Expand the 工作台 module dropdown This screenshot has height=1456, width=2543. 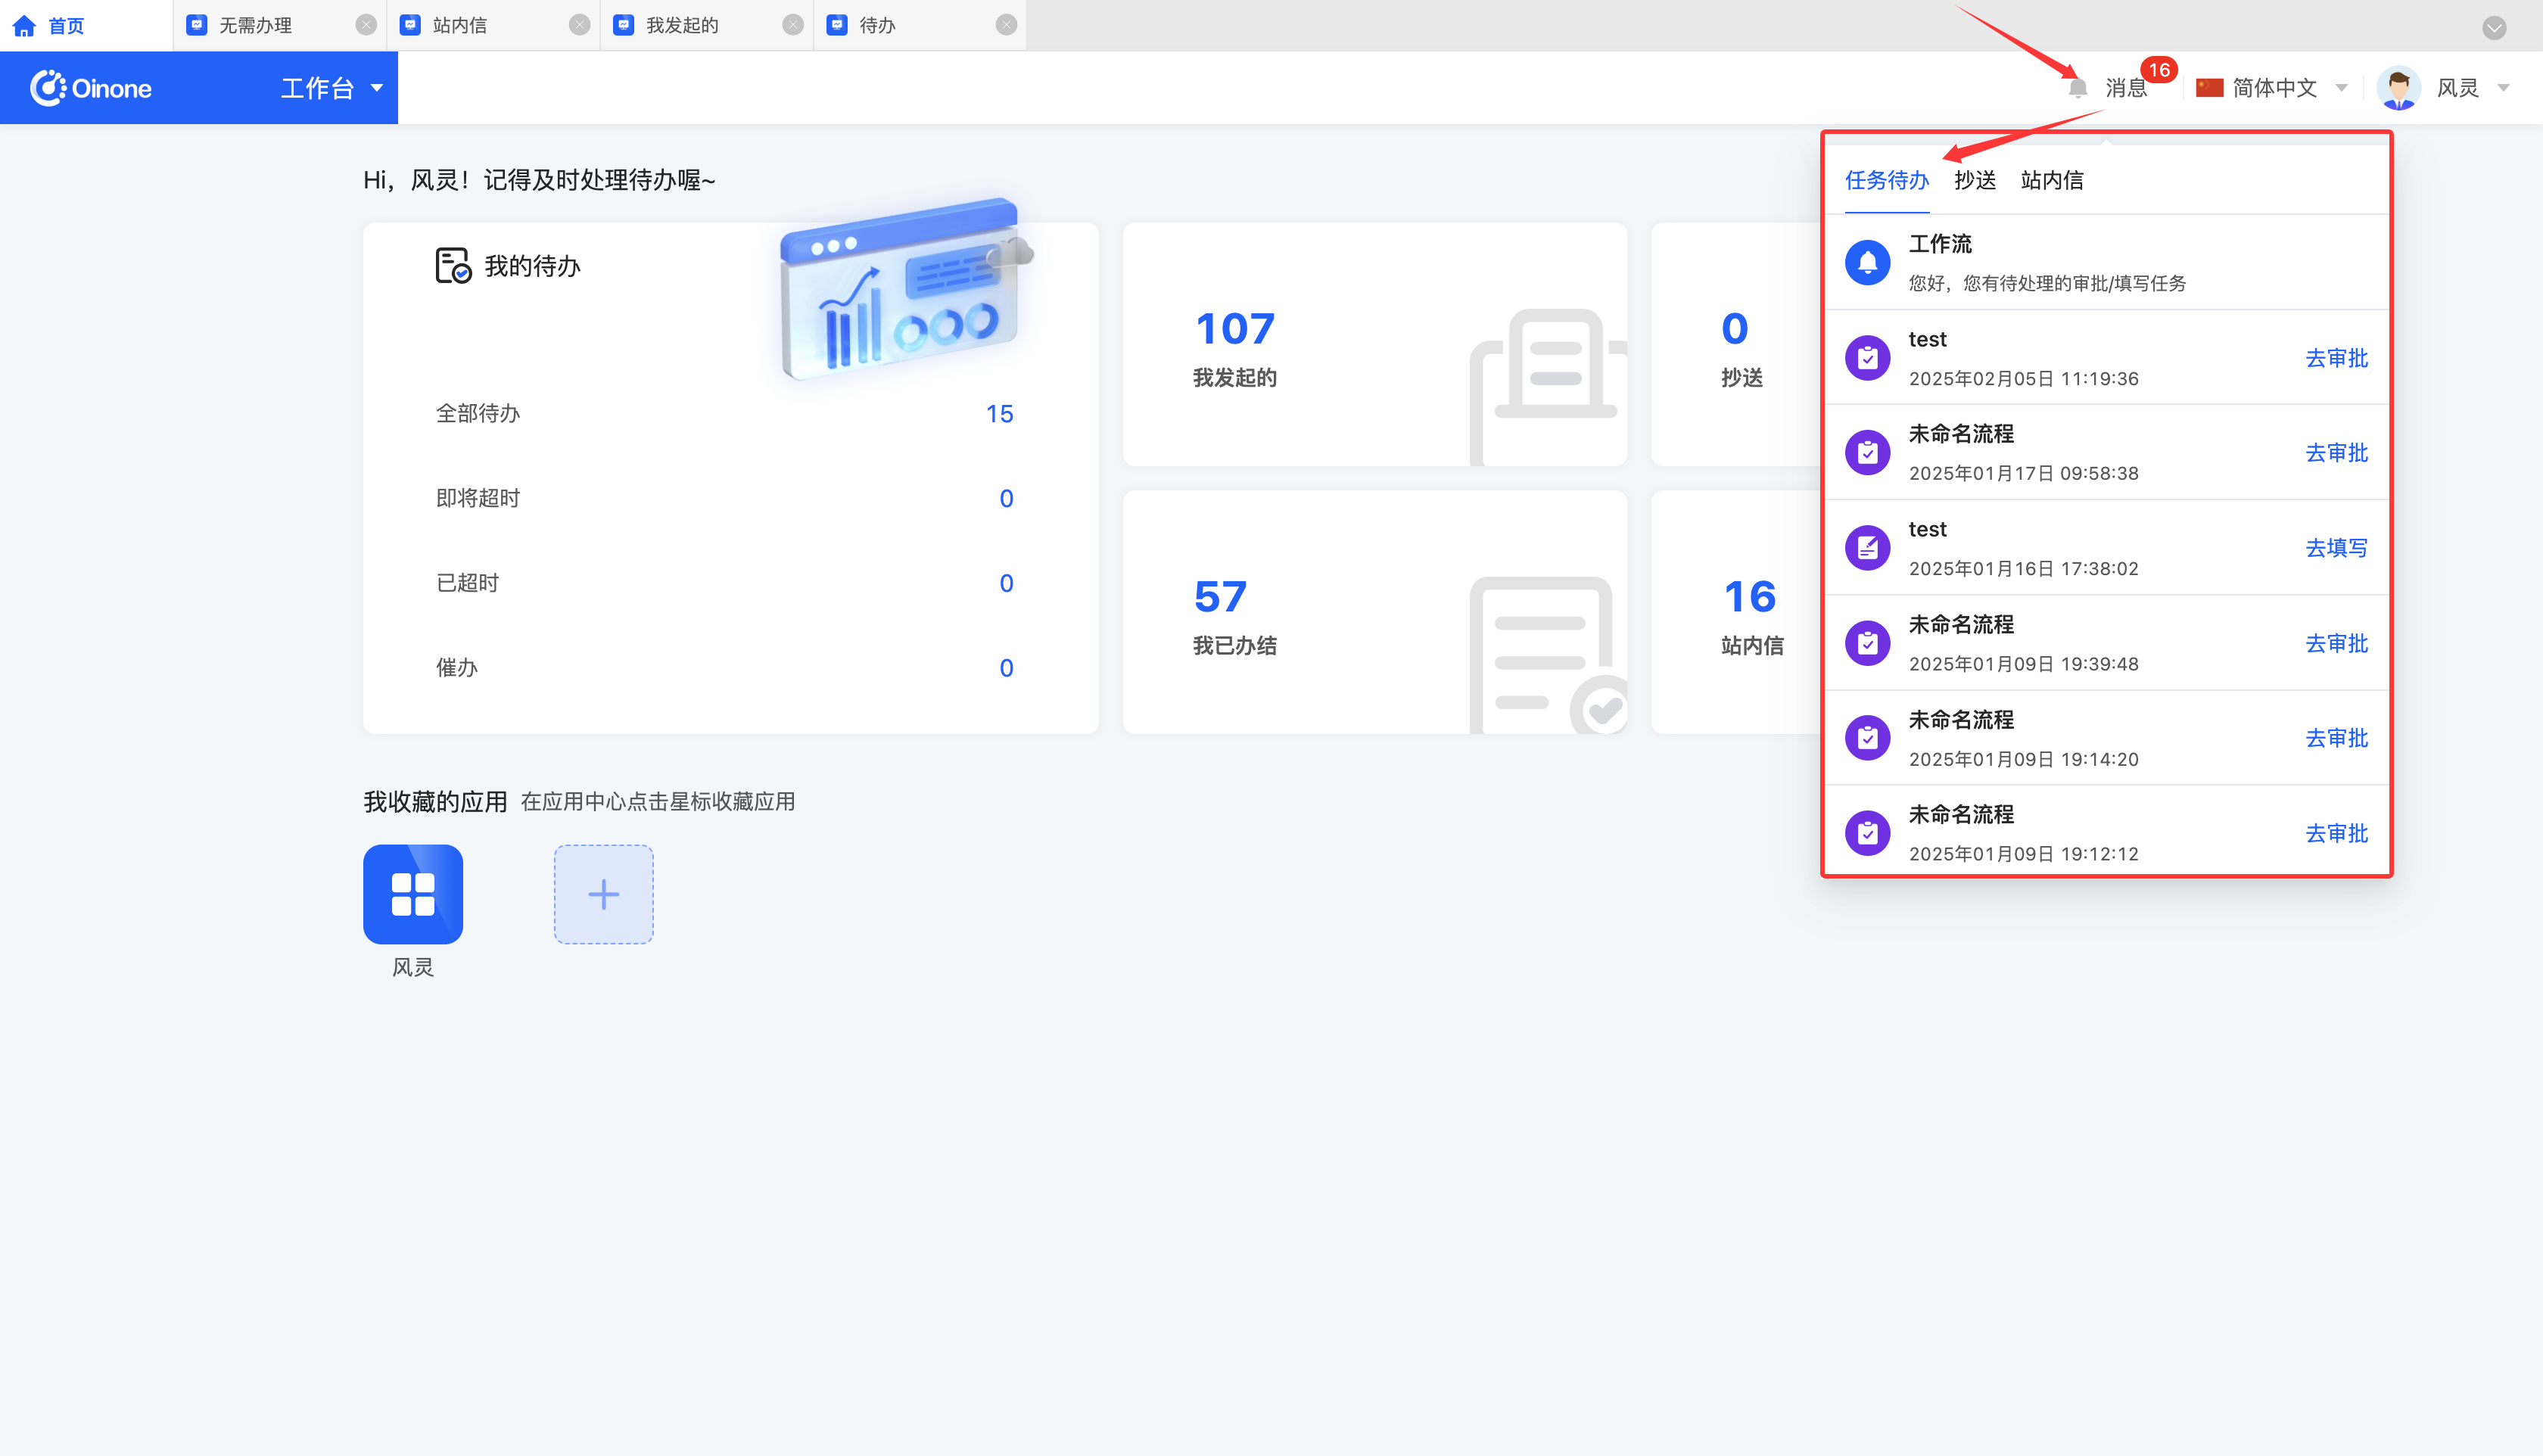(377, 88)
